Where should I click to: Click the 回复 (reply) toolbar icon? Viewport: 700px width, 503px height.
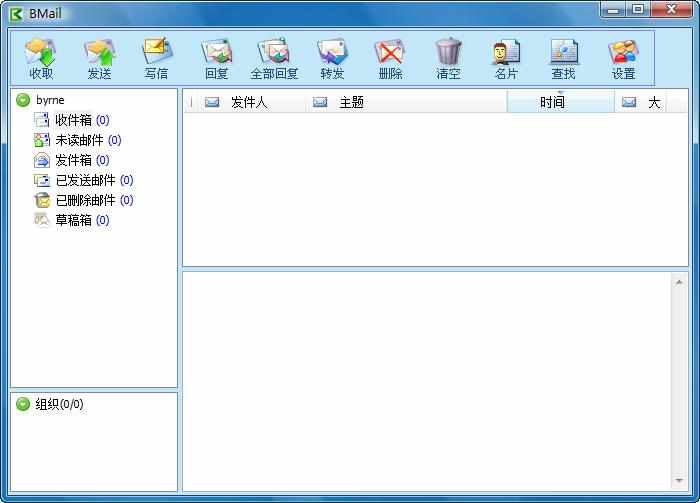tap(217, 58)
